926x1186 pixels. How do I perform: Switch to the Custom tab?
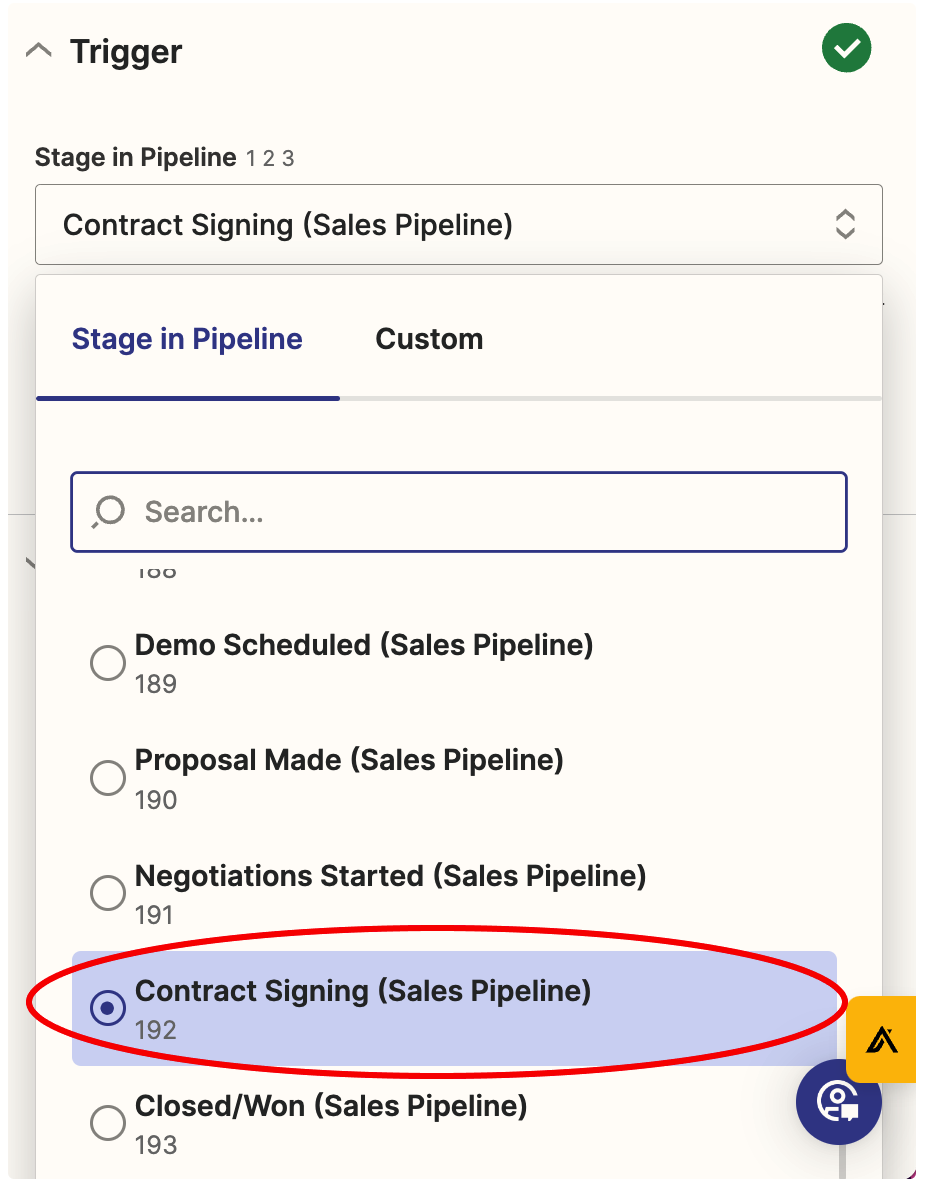[429, 340]
